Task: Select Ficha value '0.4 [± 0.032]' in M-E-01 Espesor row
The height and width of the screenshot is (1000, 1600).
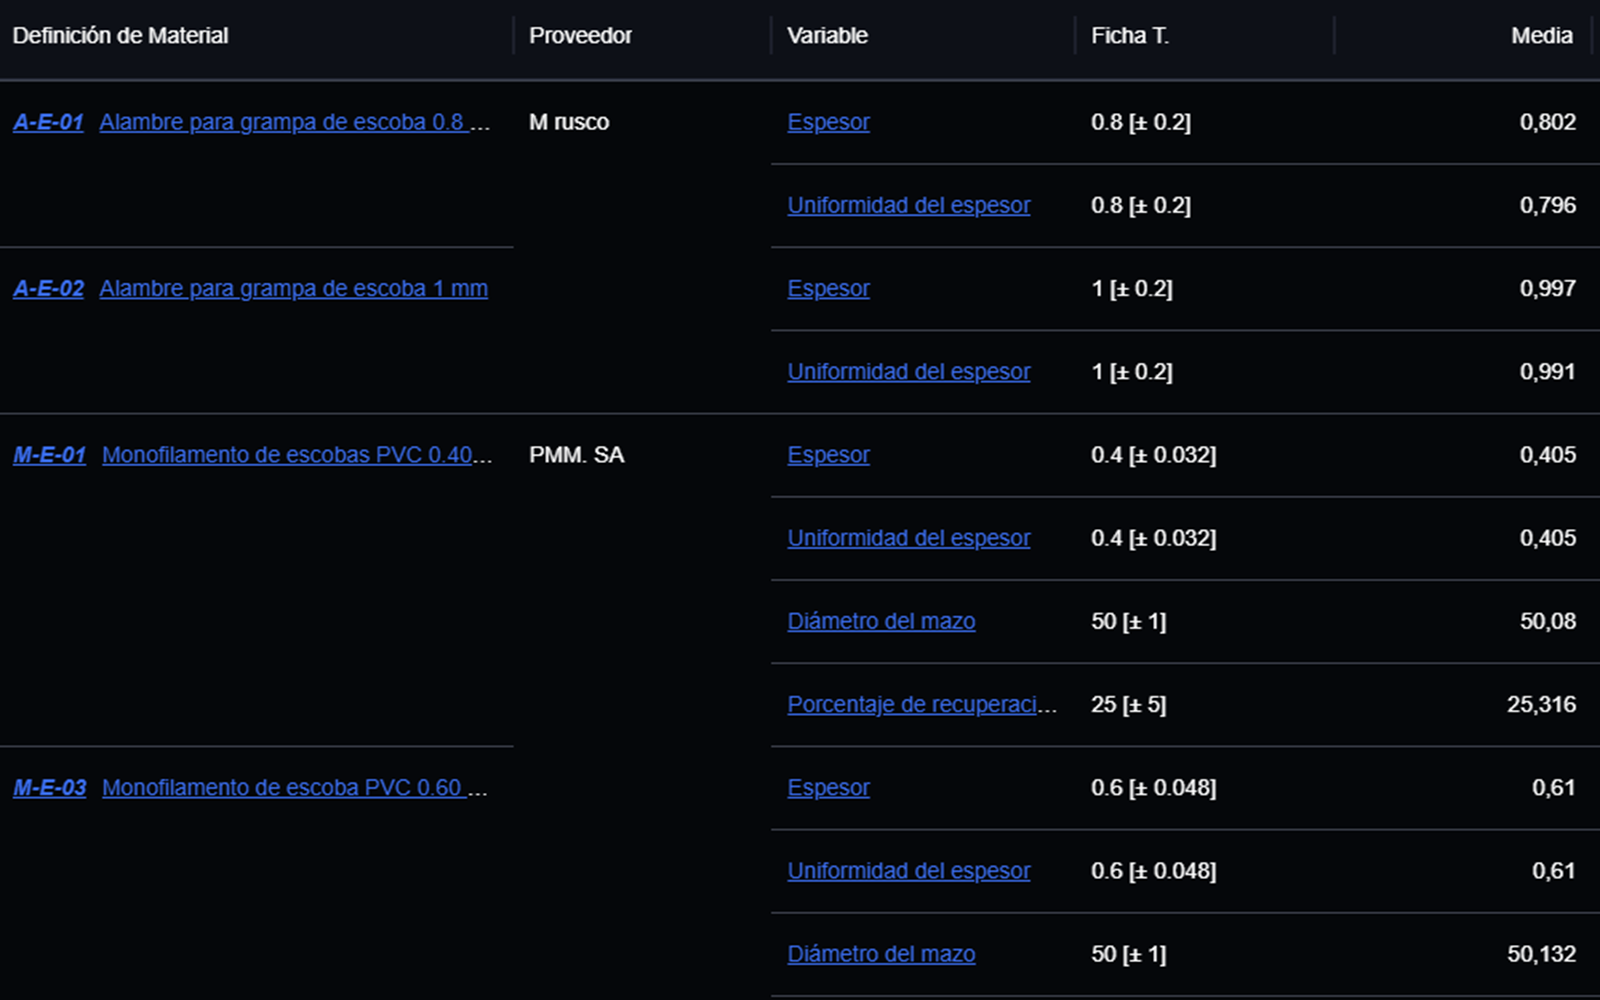Action: [1154, 455]
